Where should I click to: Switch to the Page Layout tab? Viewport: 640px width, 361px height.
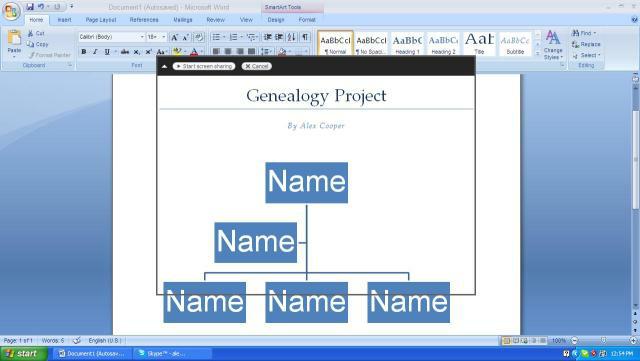(101, 20)
